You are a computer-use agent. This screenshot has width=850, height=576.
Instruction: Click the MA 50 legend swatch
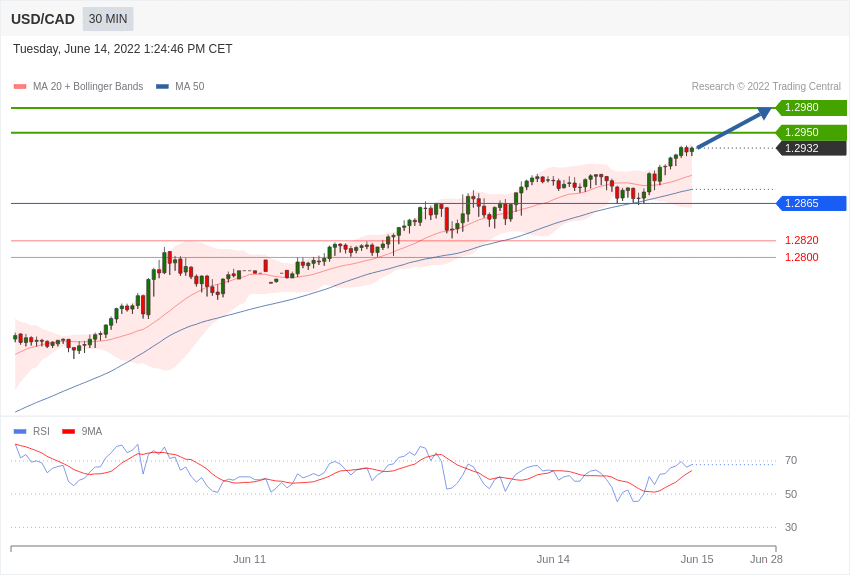point(162,87)
